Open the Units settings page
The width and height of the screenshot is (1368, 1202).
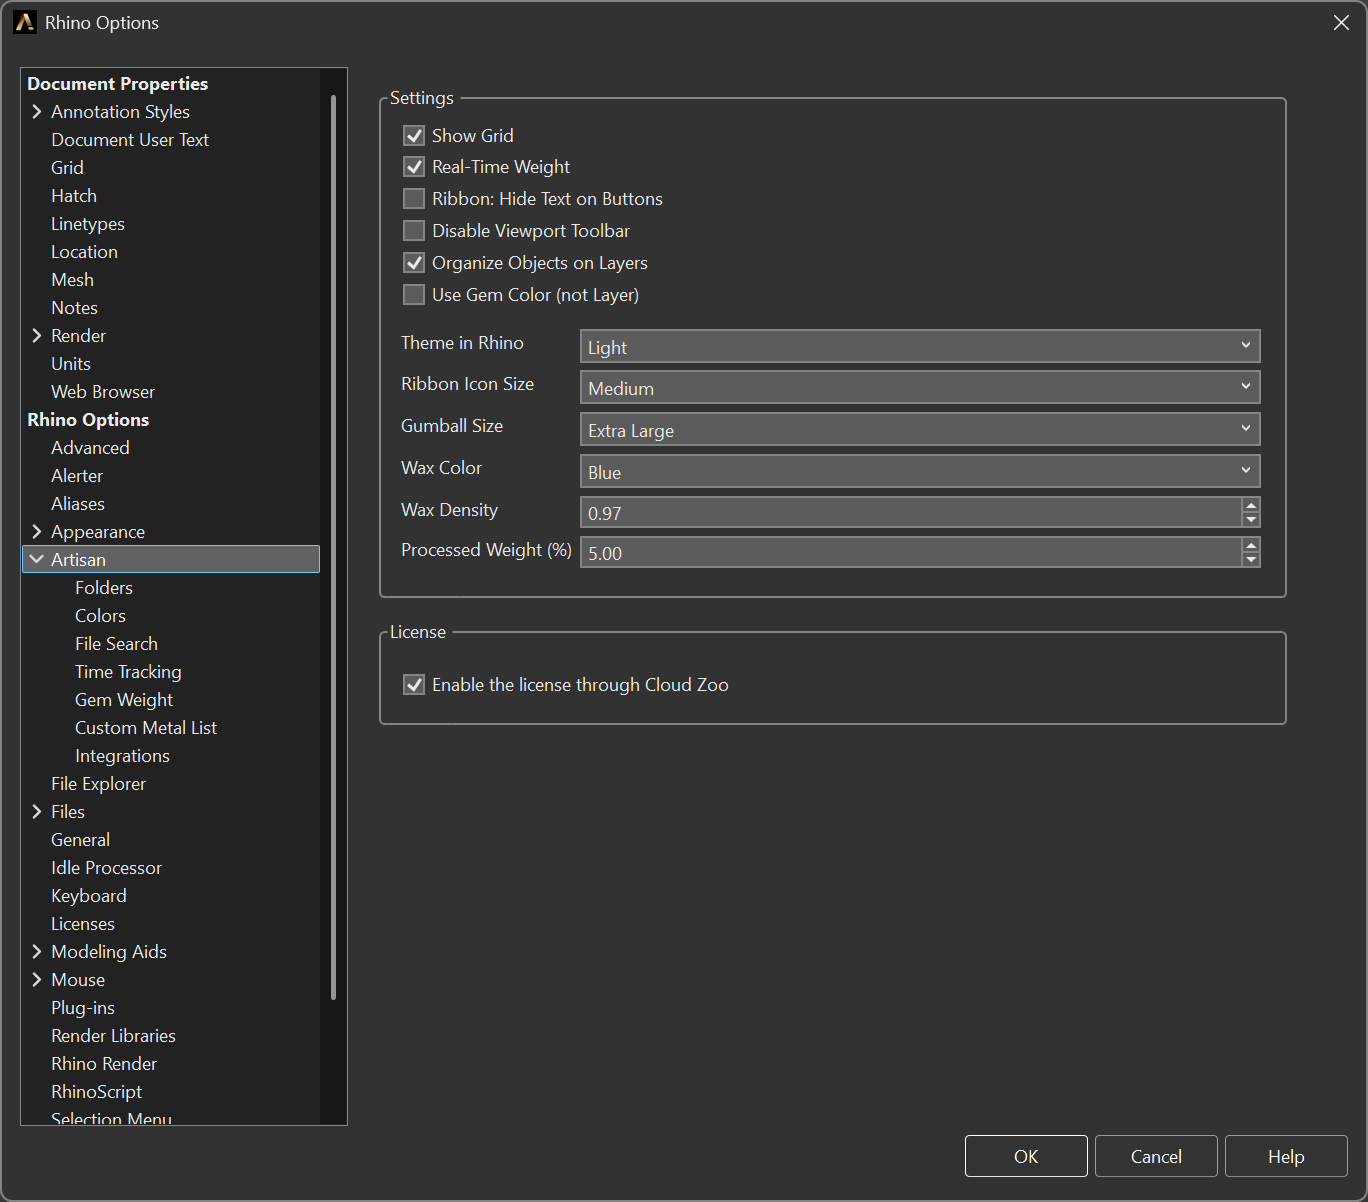pos(71,363)
